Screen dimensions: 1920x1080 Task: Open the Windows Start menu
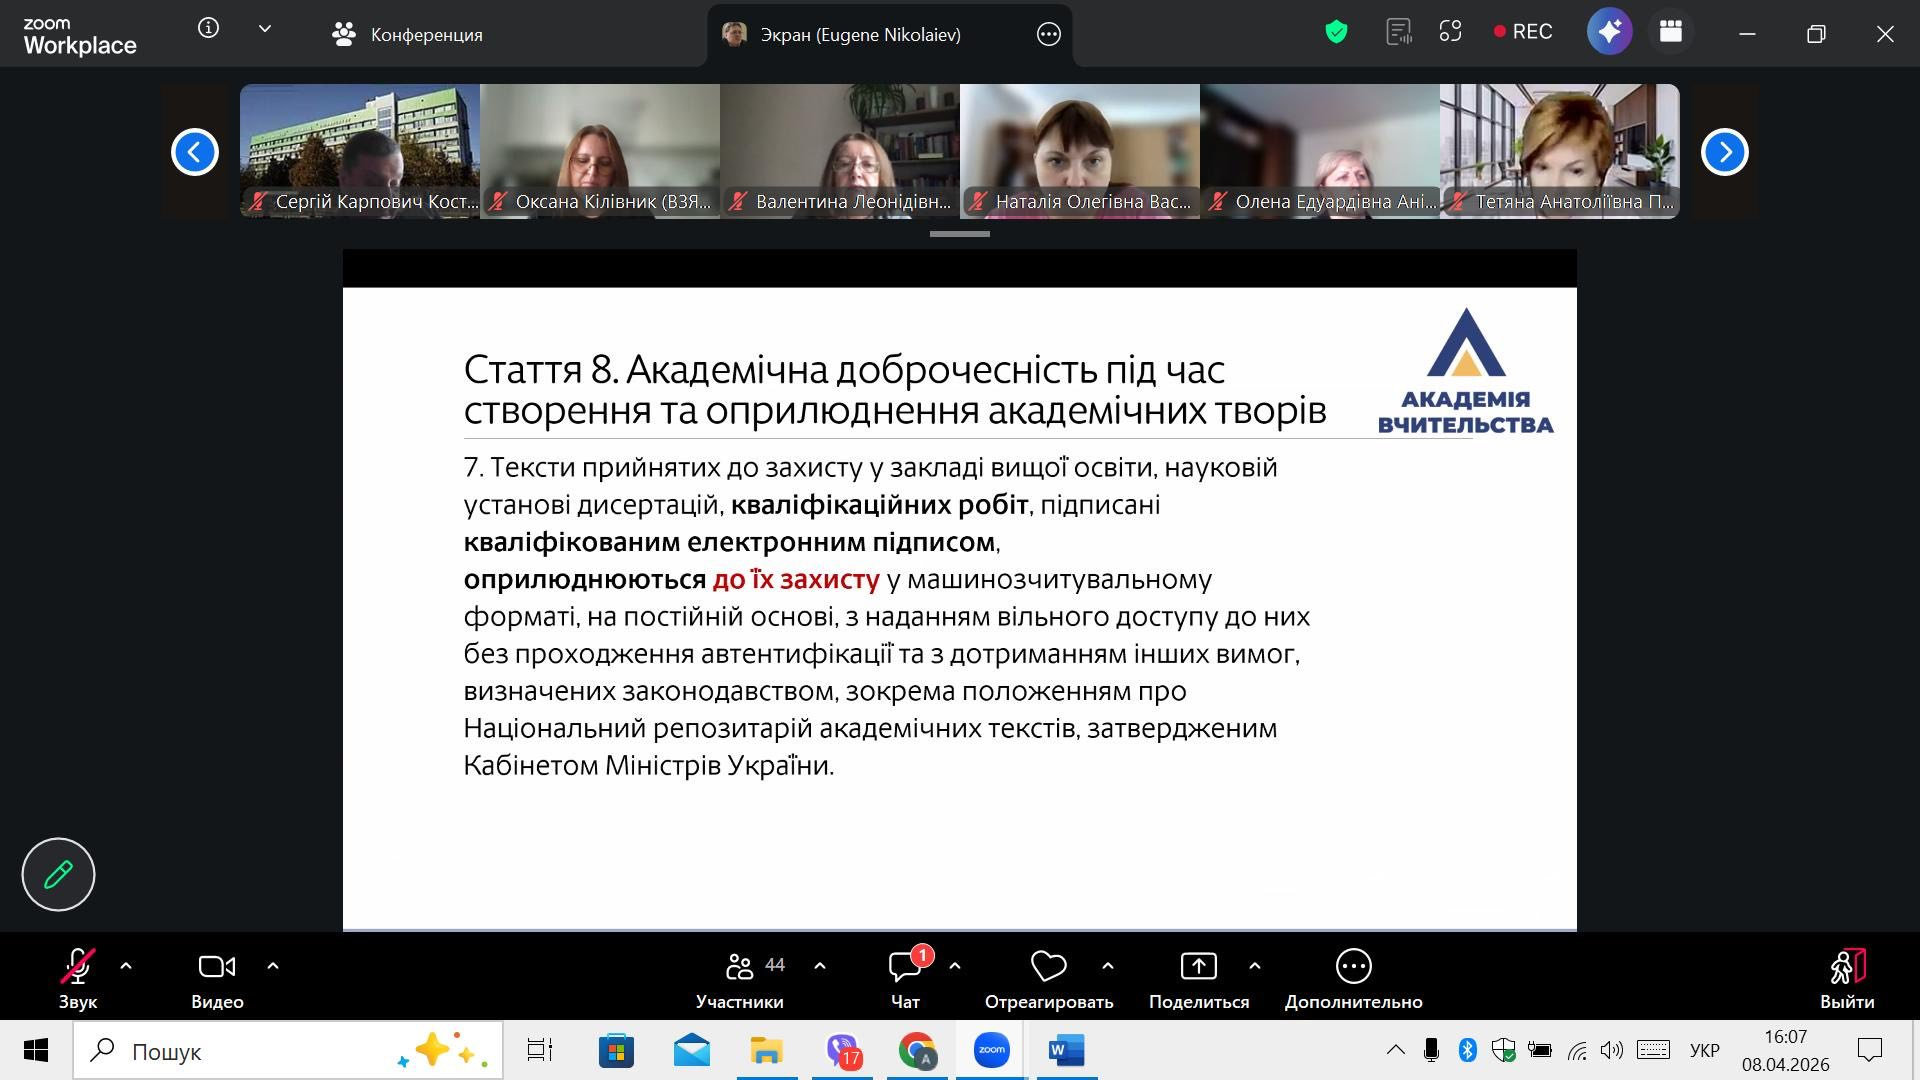coord(36,1051)
